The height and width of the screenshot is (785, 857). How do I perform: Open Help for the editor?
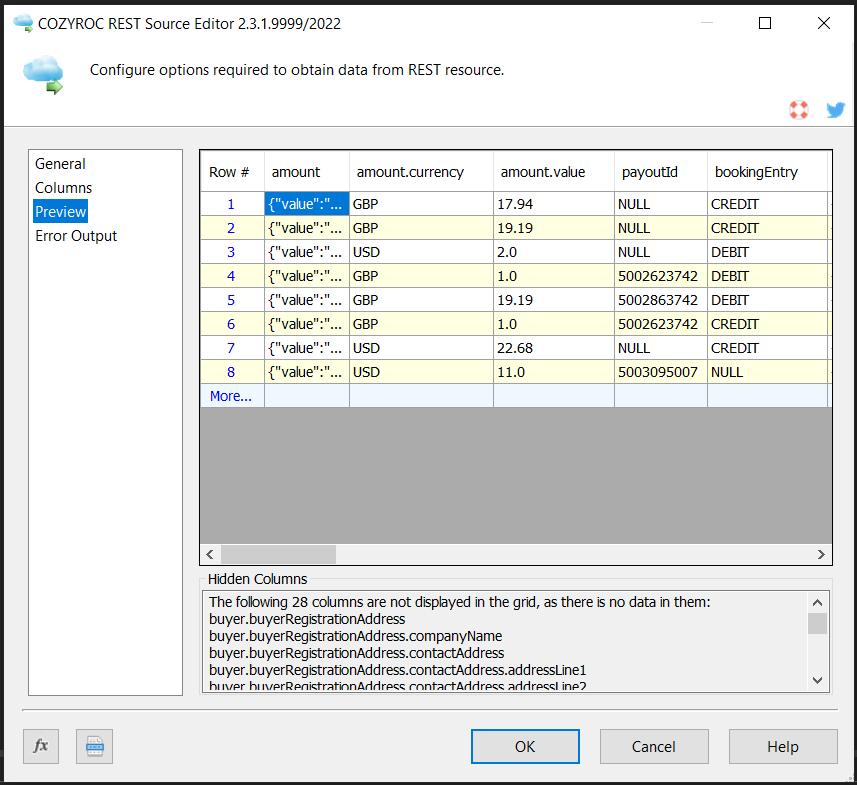coord(782,746)
